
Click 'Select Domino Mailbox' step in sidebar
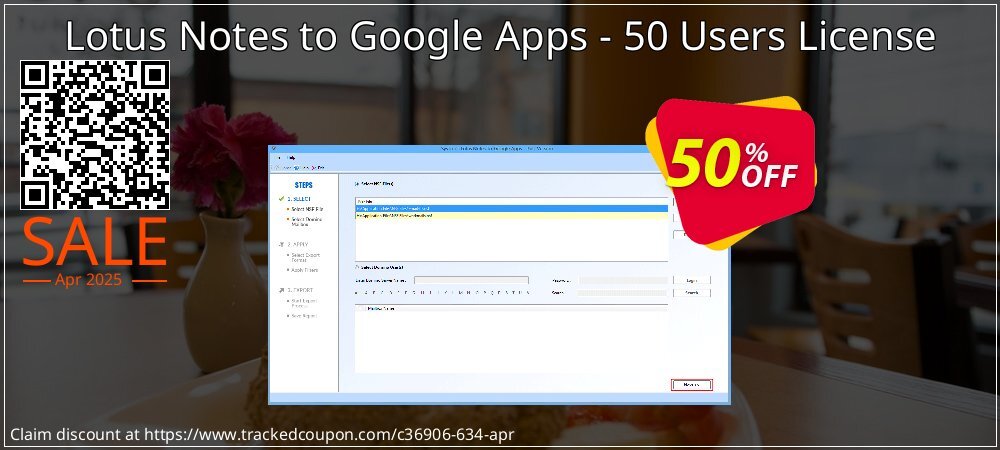[306, 222]
